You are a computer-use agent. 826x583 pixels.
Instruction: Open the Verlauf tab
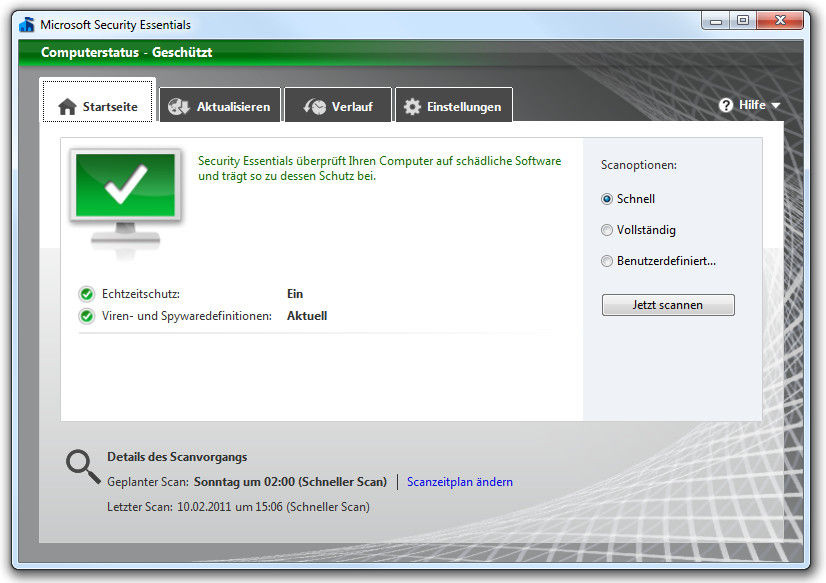(x=338, y=105)
